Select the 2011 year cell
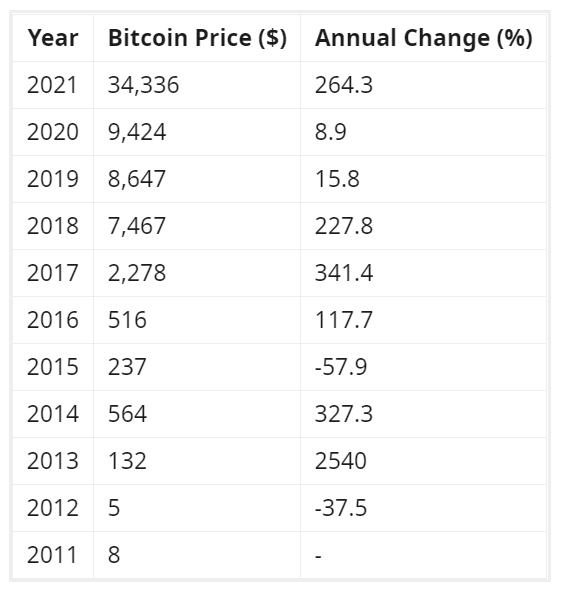This screenshot has height=592, width=564. 53,555
